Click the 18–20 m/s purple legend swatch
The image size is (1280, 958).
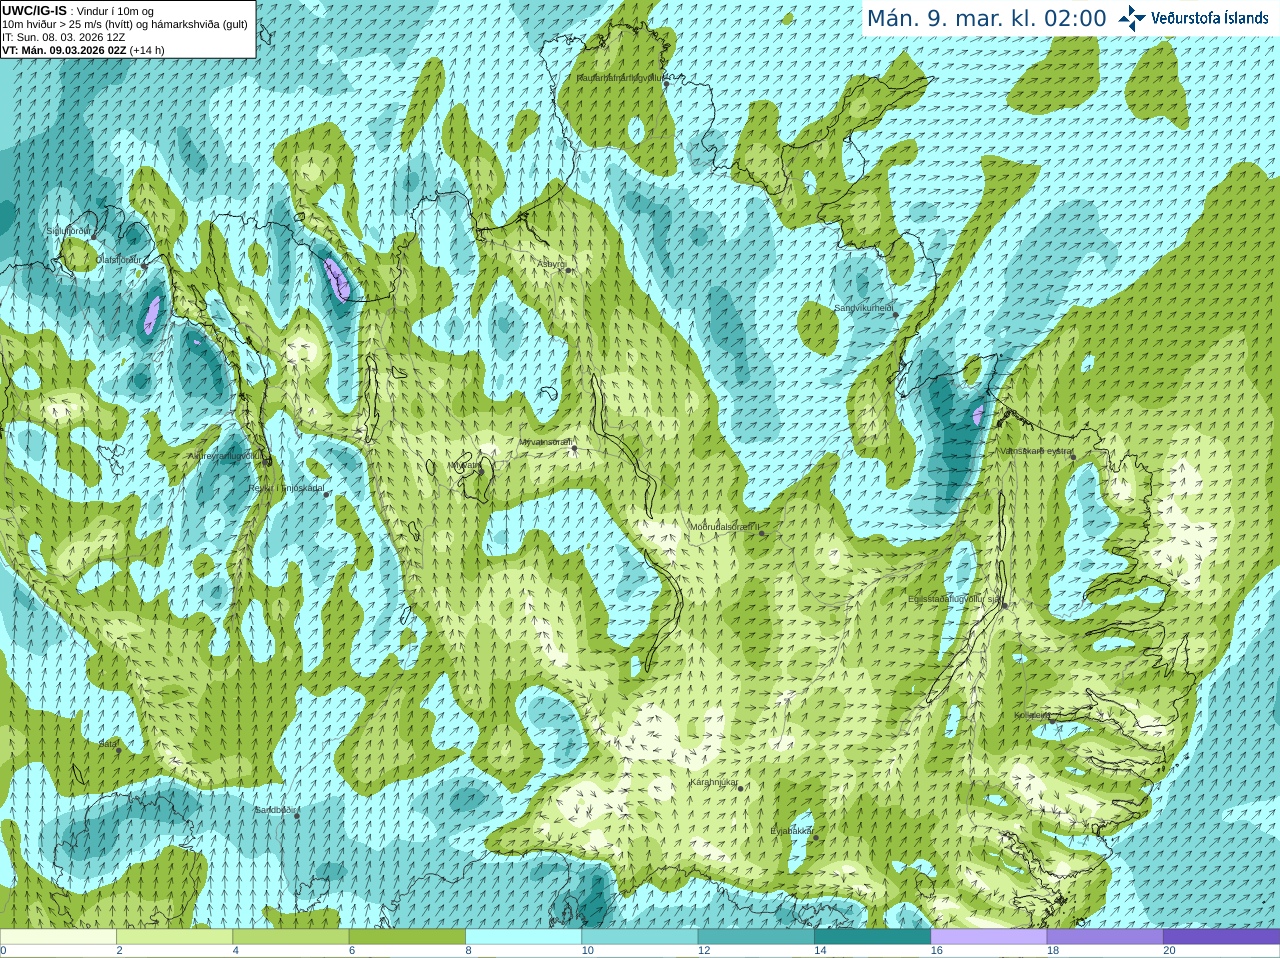point(1105,937)
